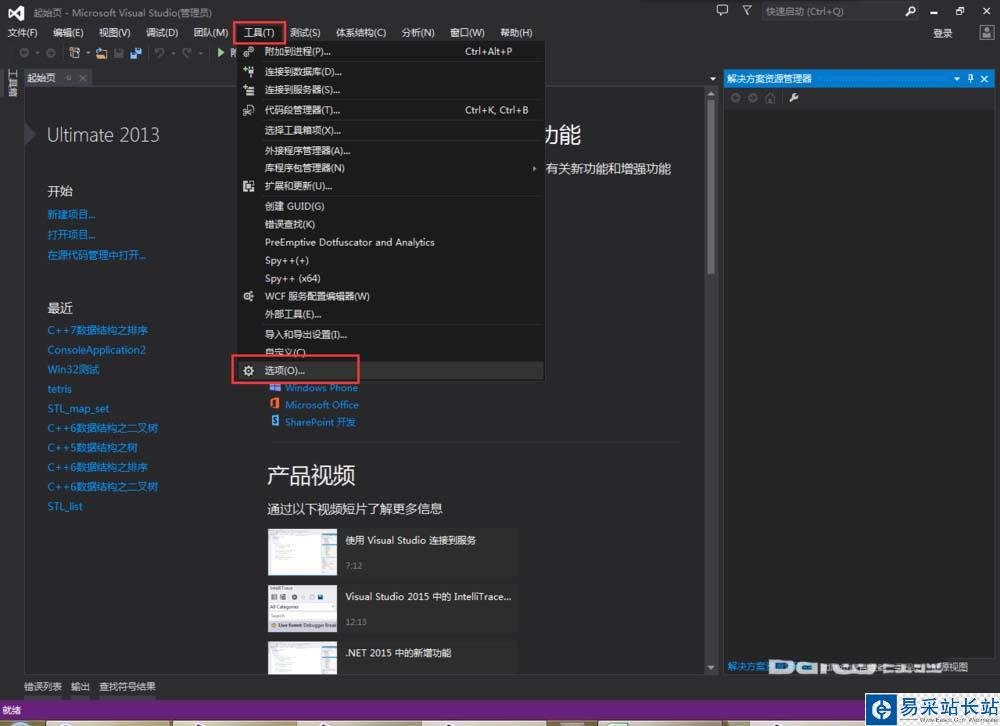This screenshot has width=1000, height=726.
Task: Open the 视图(V) menu
Action: click(x=115, y=33)
